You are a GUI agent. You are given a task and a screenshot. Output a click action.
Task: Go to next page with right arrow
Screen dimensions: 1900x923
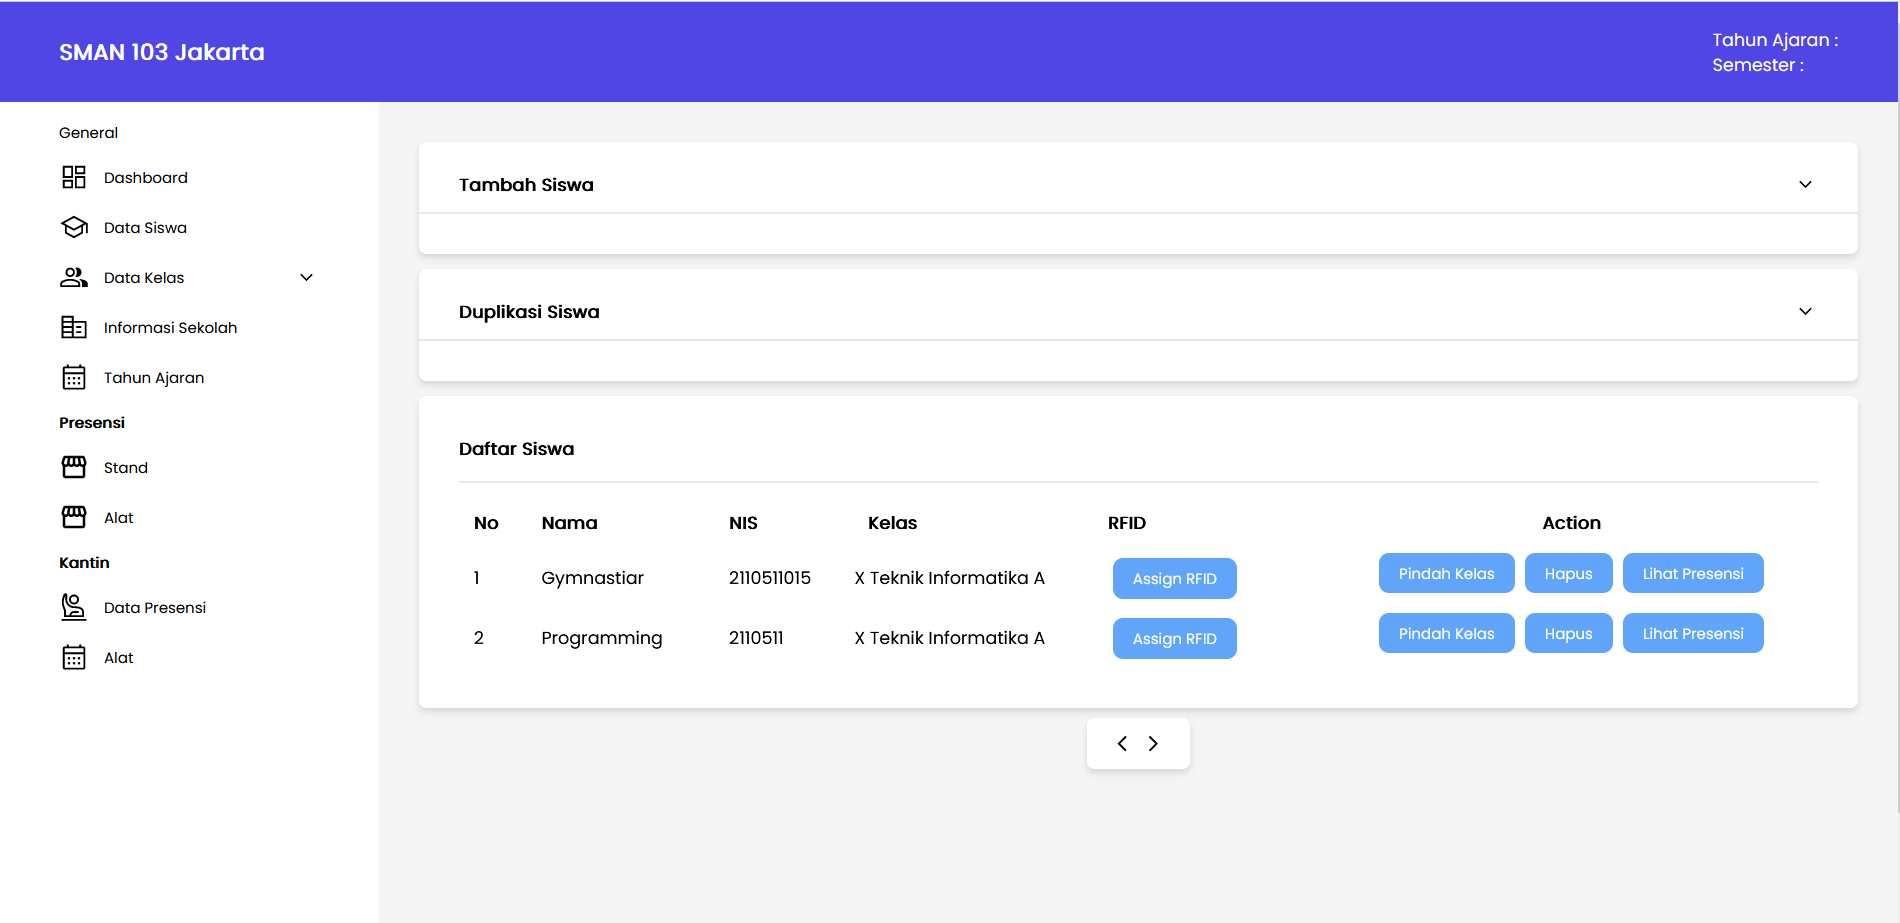(x=1153, y=743)
